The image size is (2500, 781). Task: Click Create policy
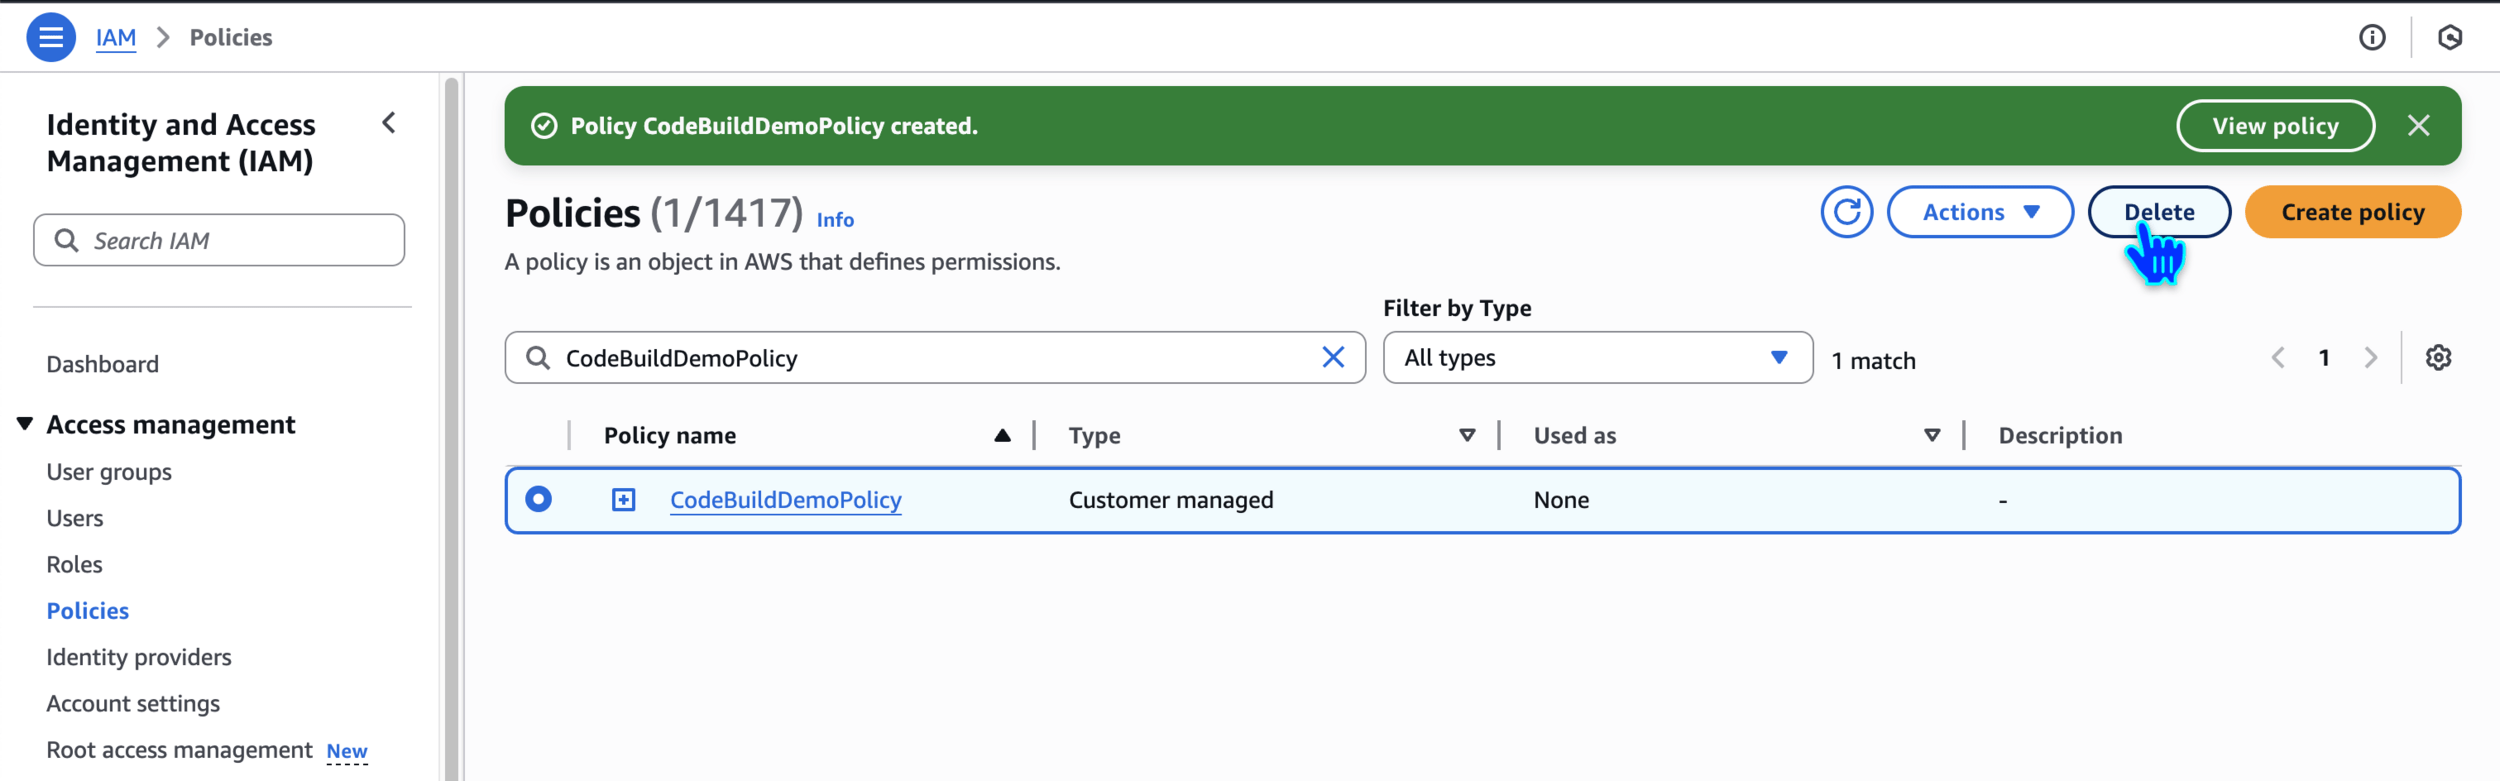tap(2353, 212)
